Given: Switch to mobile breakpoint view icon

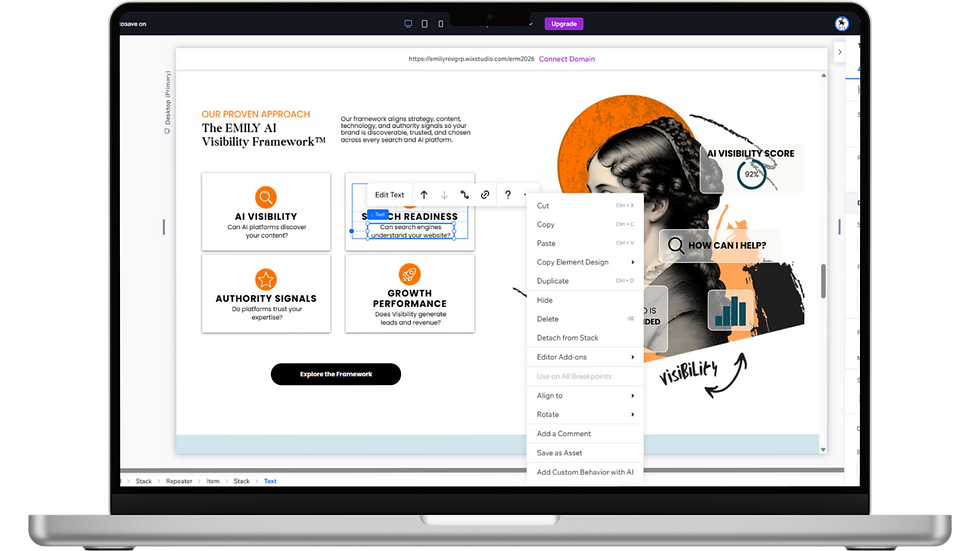Looking at the screenshot, I should pos(441,24).
